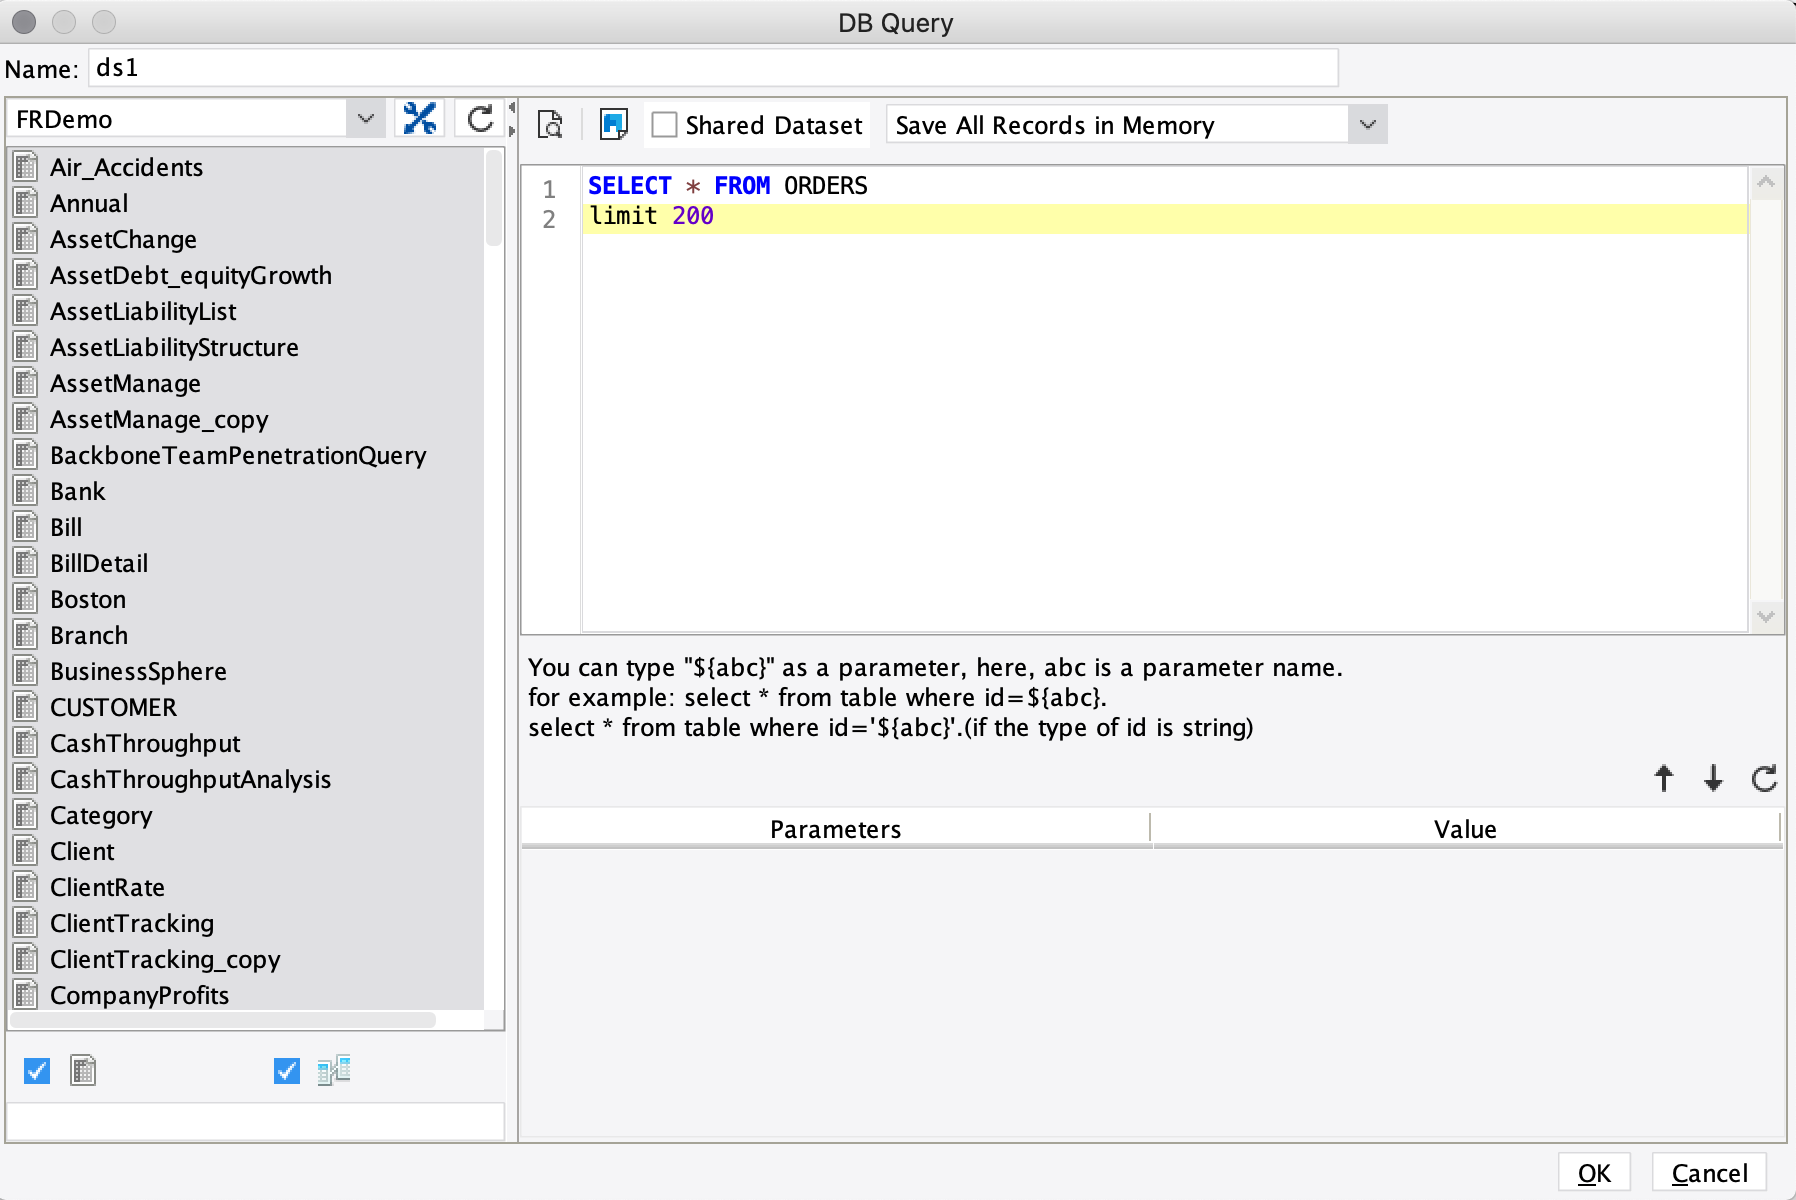Open Save All Records in Memory dropdown
1796x1200 pixels.
pyautogui.click(x=1367, y=125)
